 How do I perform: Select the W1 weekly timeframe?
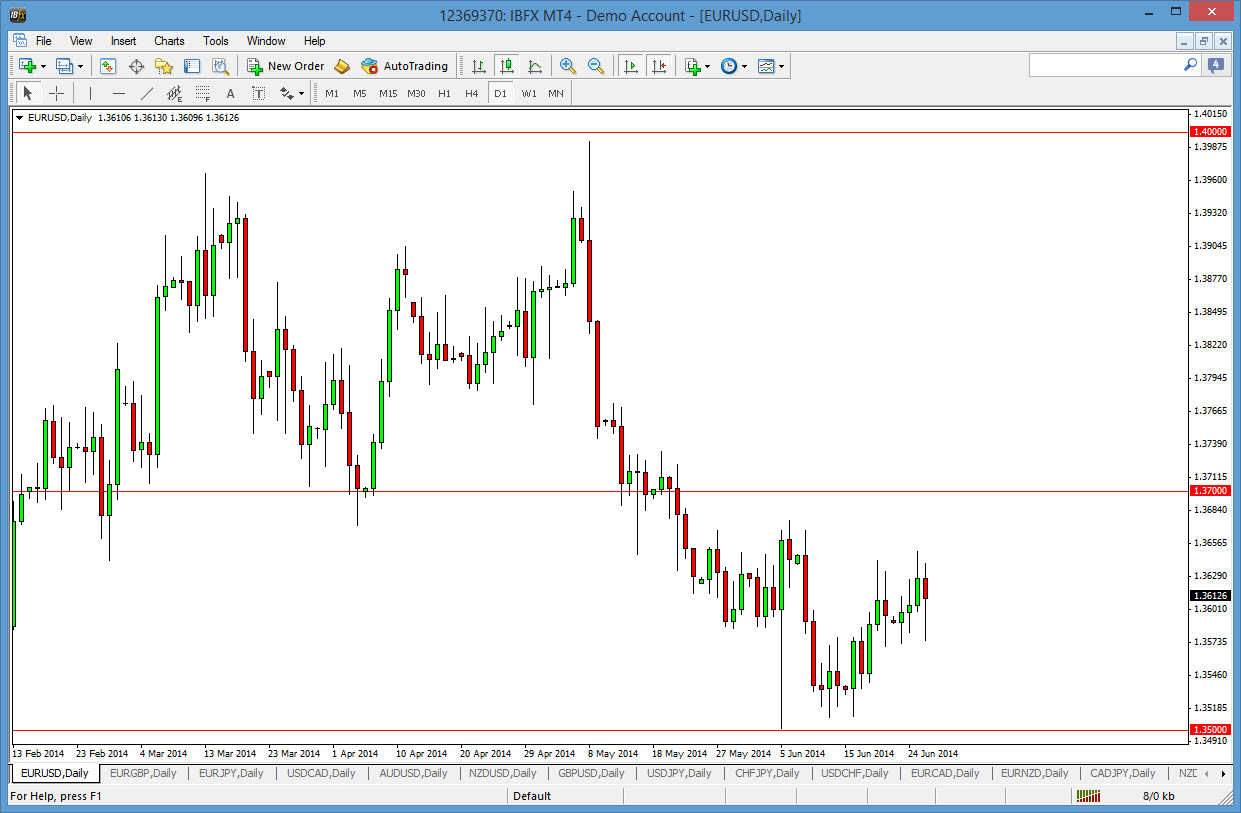coord(528,93)
